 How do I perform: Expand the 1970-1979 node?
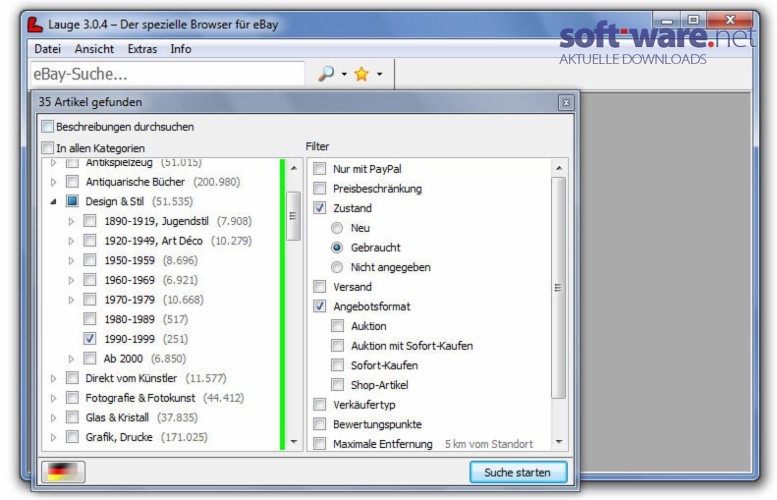(71, 300)
